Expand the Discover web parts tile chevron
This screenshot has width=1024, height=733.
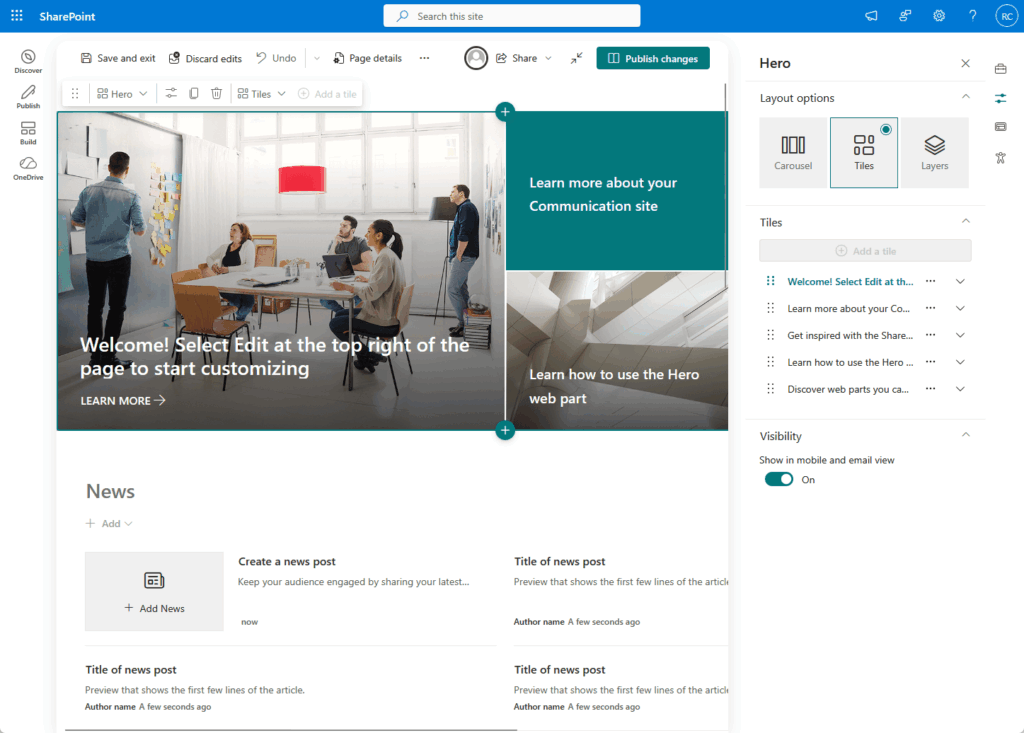960,389
